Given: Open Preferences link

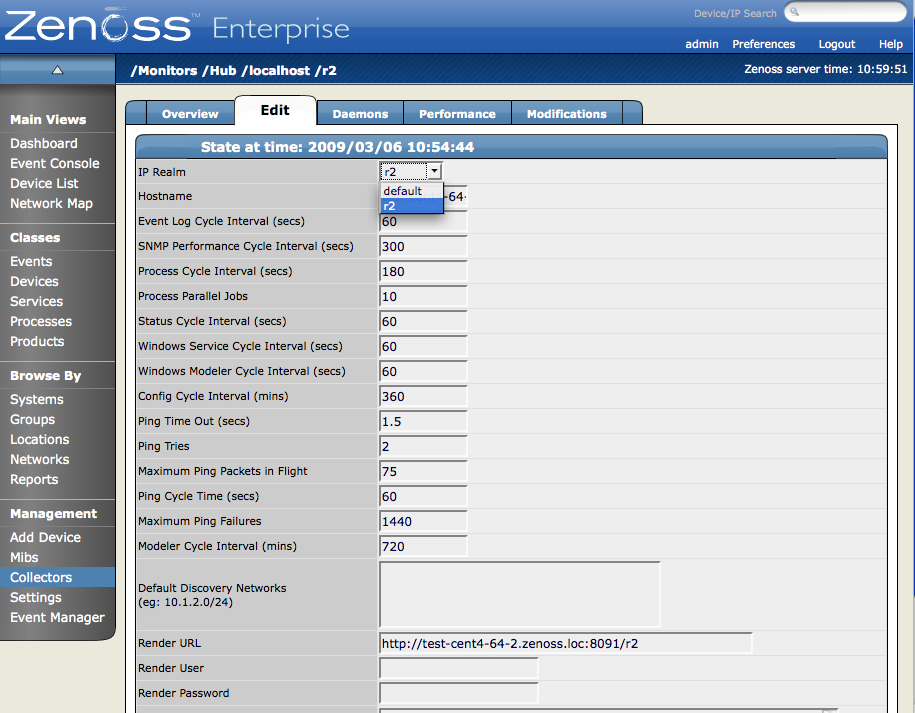Looking at the screenshot, I should (763, 44).
